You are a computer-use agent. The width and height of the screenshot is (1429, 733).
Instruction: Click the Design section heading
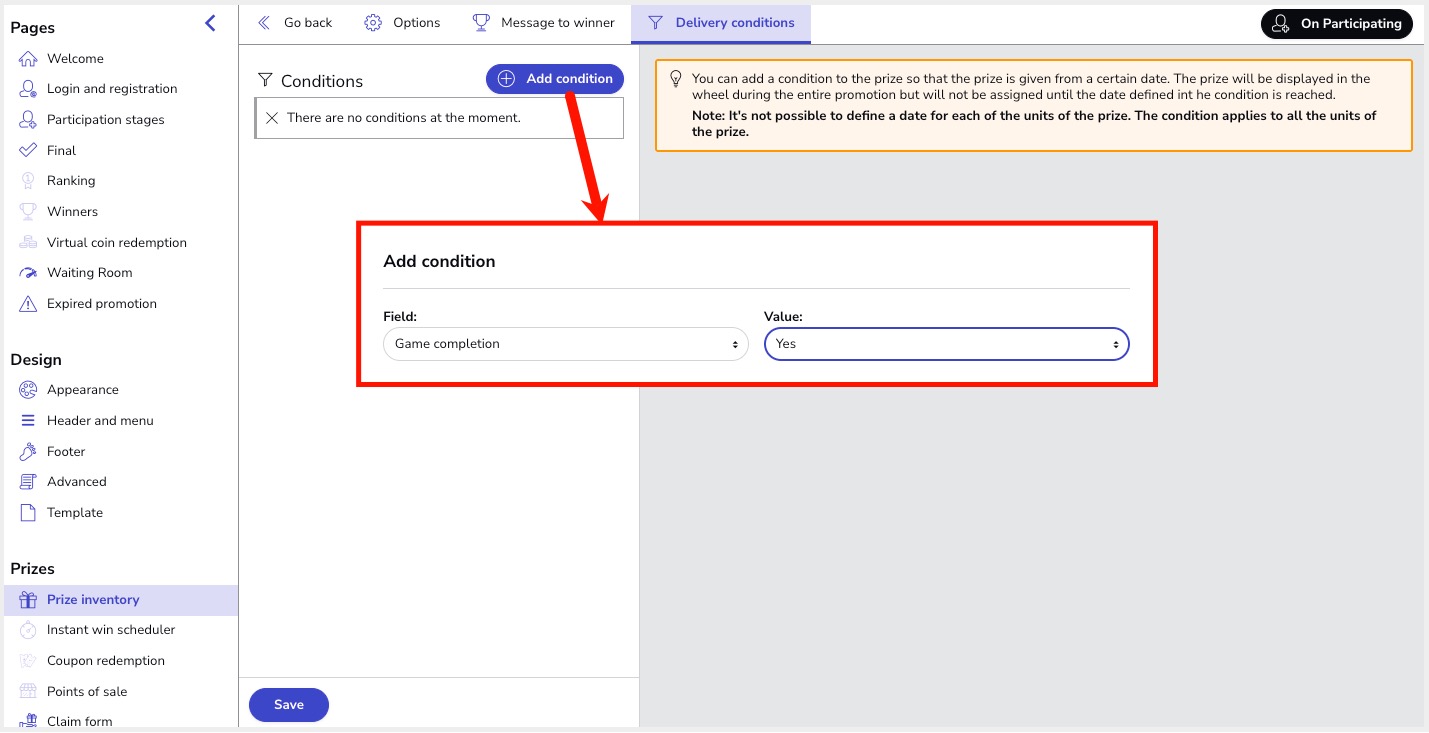36,360
